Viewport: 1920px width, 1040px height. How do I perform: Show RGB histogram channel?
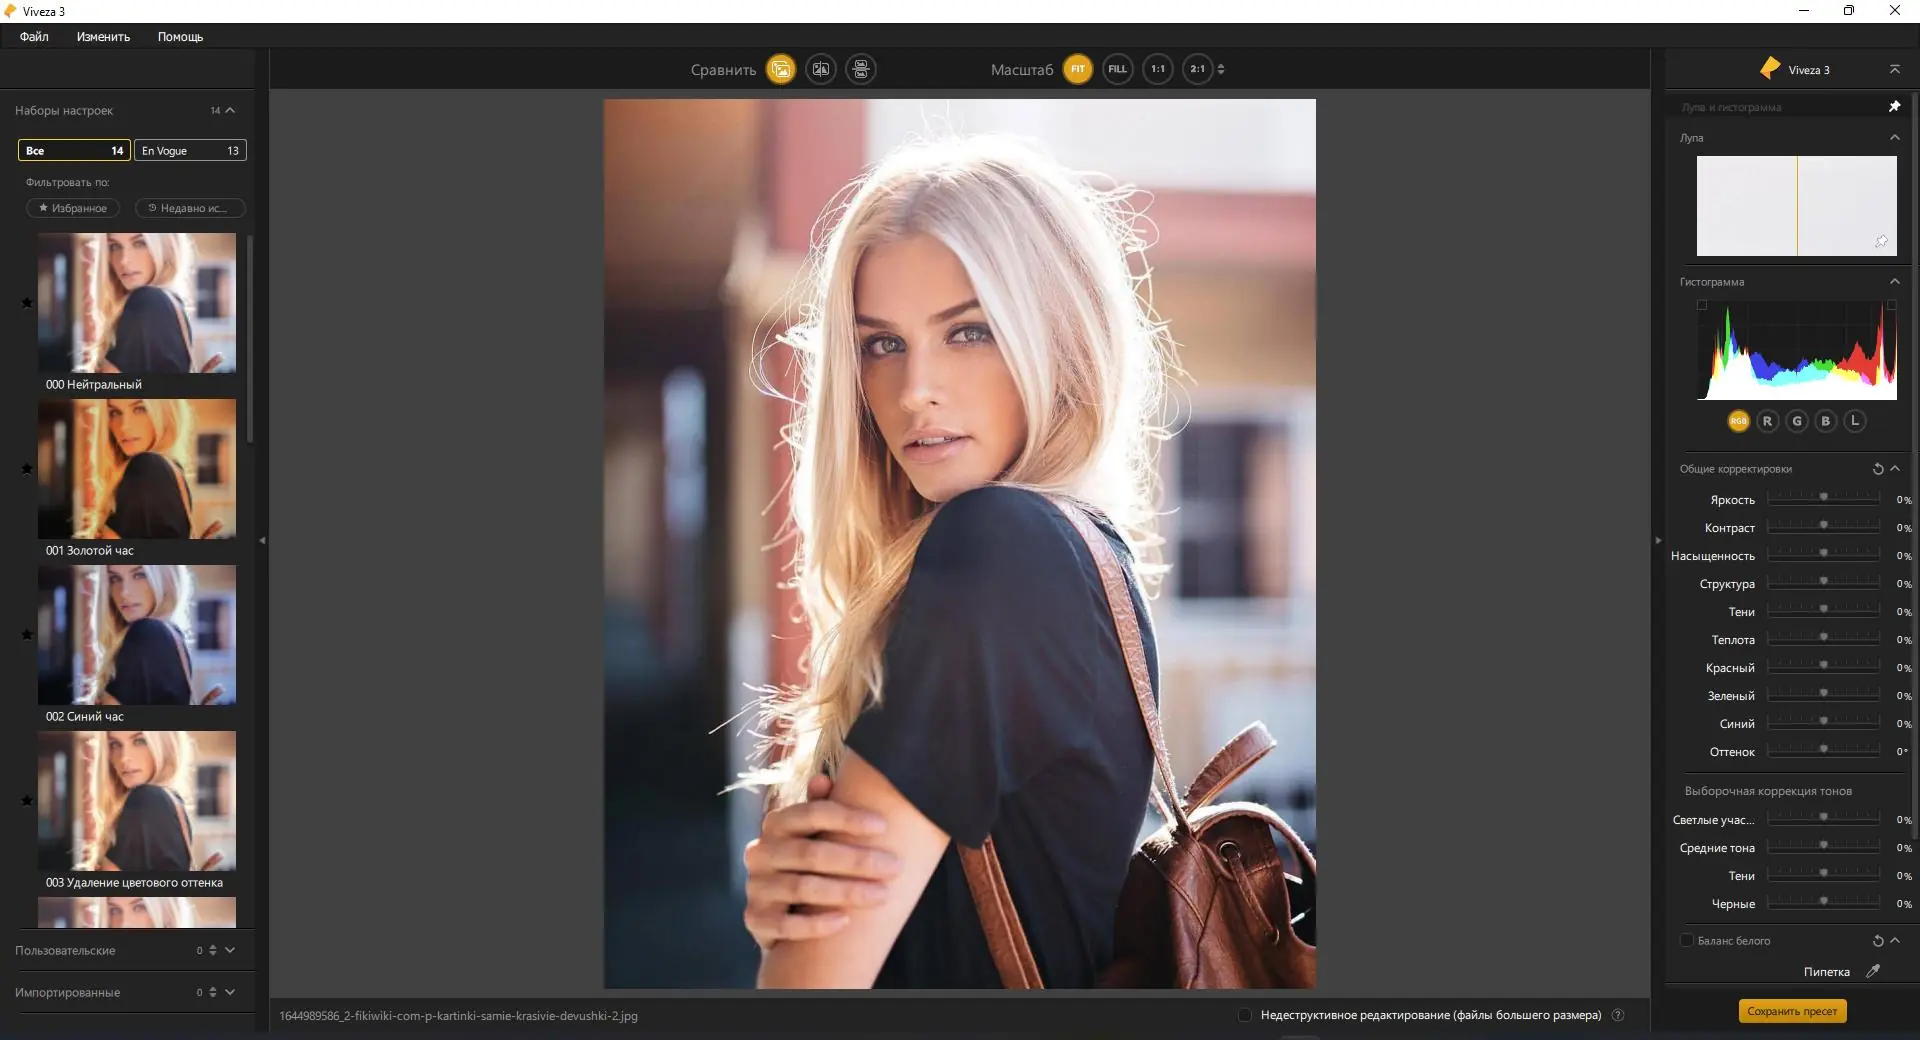1739,421
